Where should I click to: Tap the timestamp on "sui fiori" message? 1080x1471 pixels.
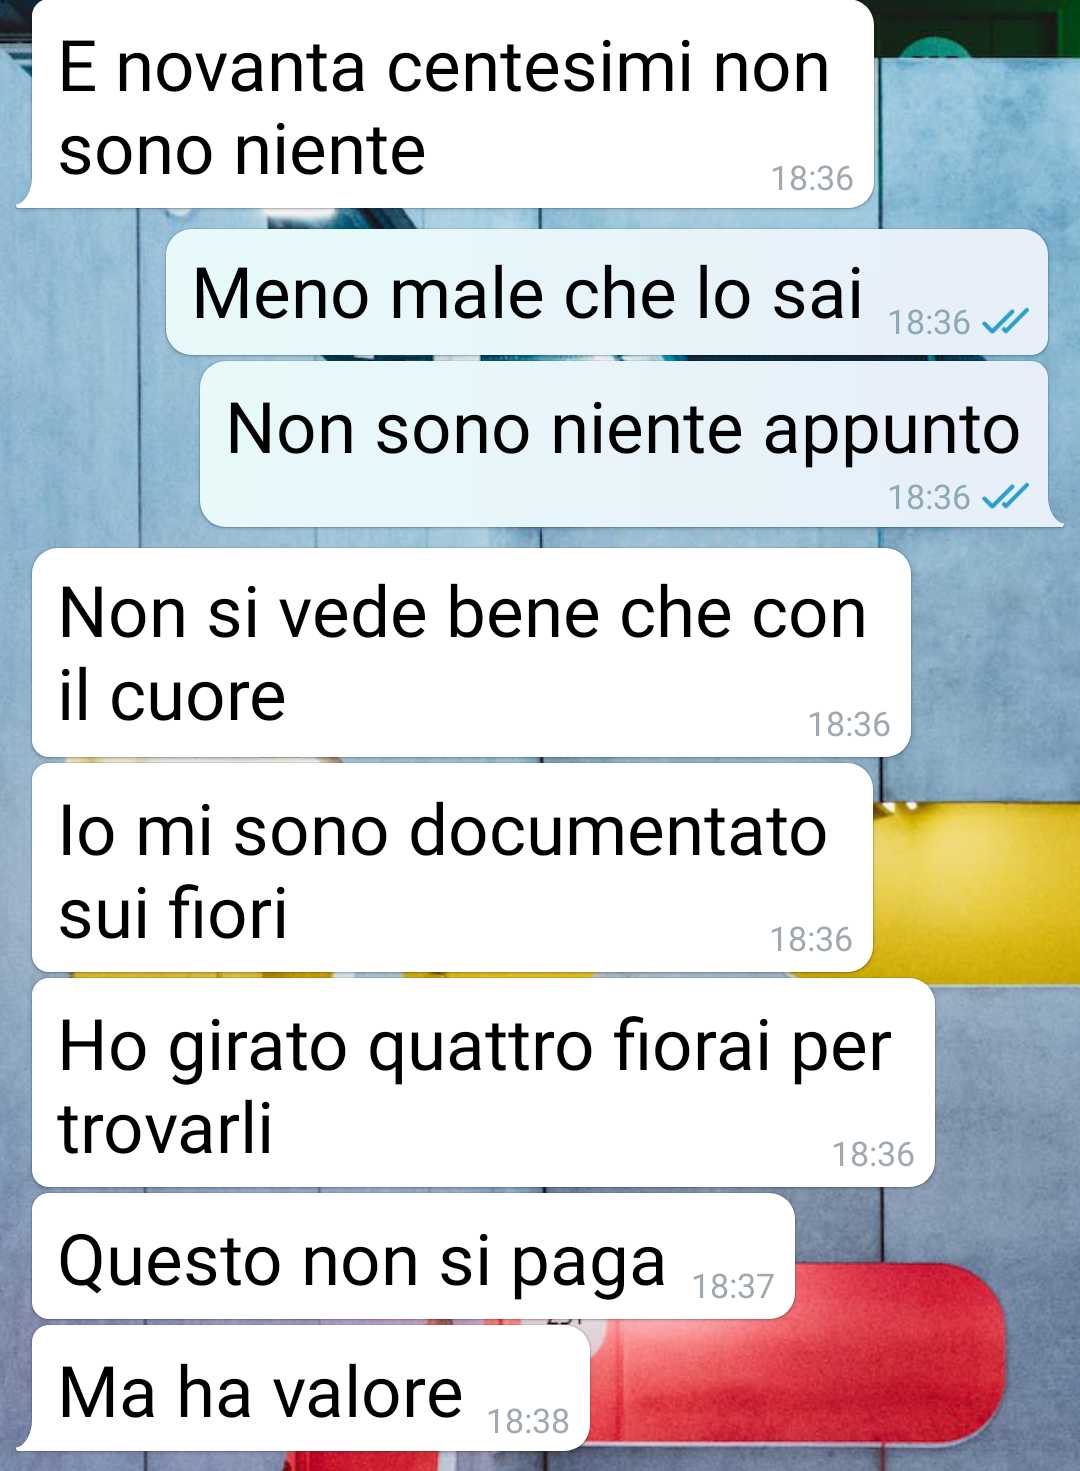[x=811, y=939]
